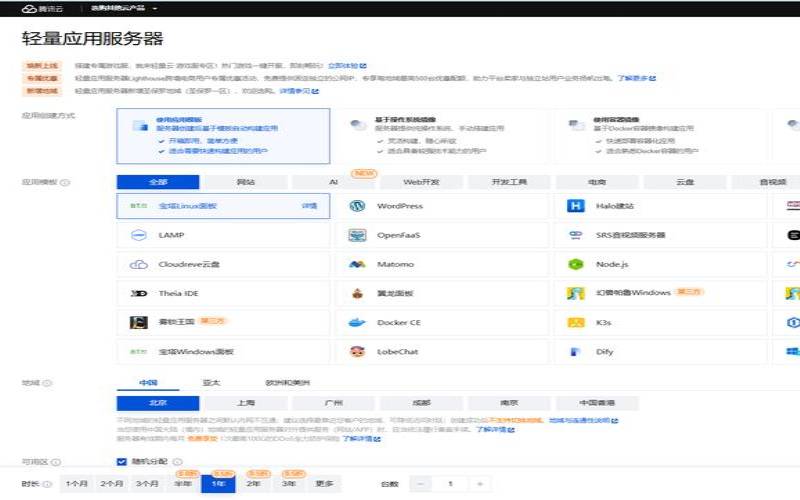Click the OpenFaaS template icon
The width and height of the screenshot is (800, 500).
tap(356, 236)
